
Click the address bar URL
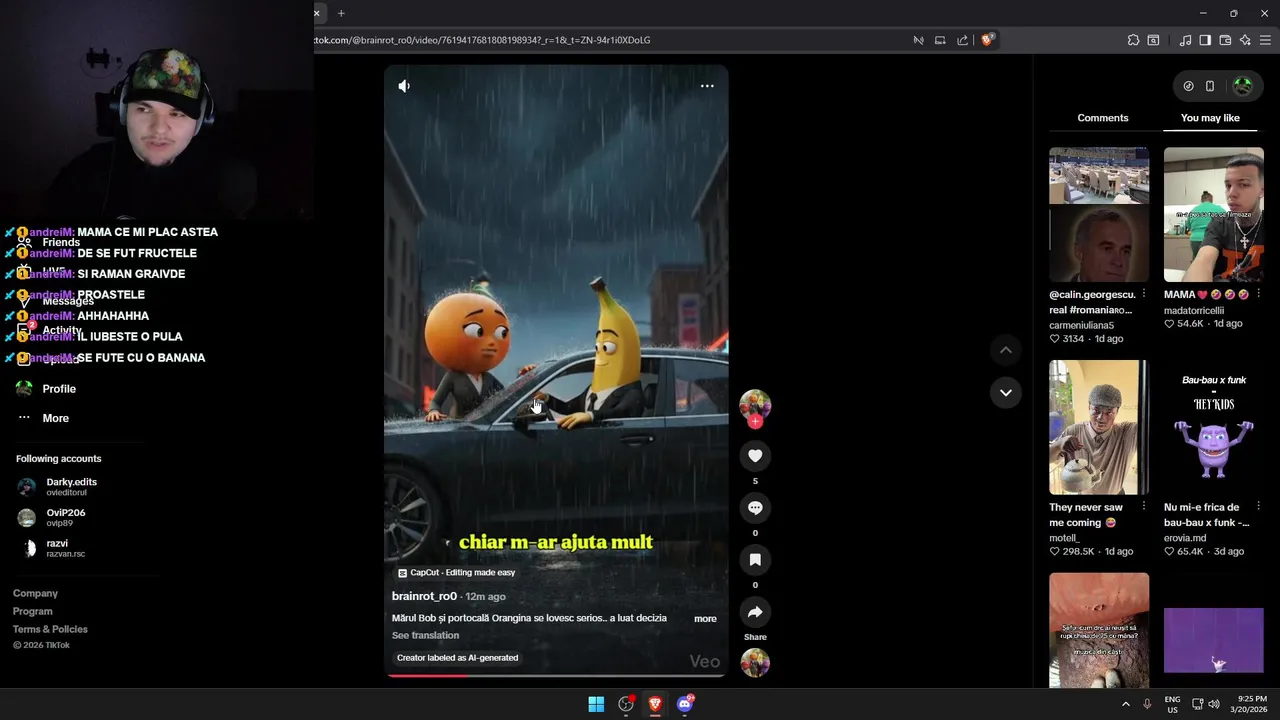click(x=483, y=40)
